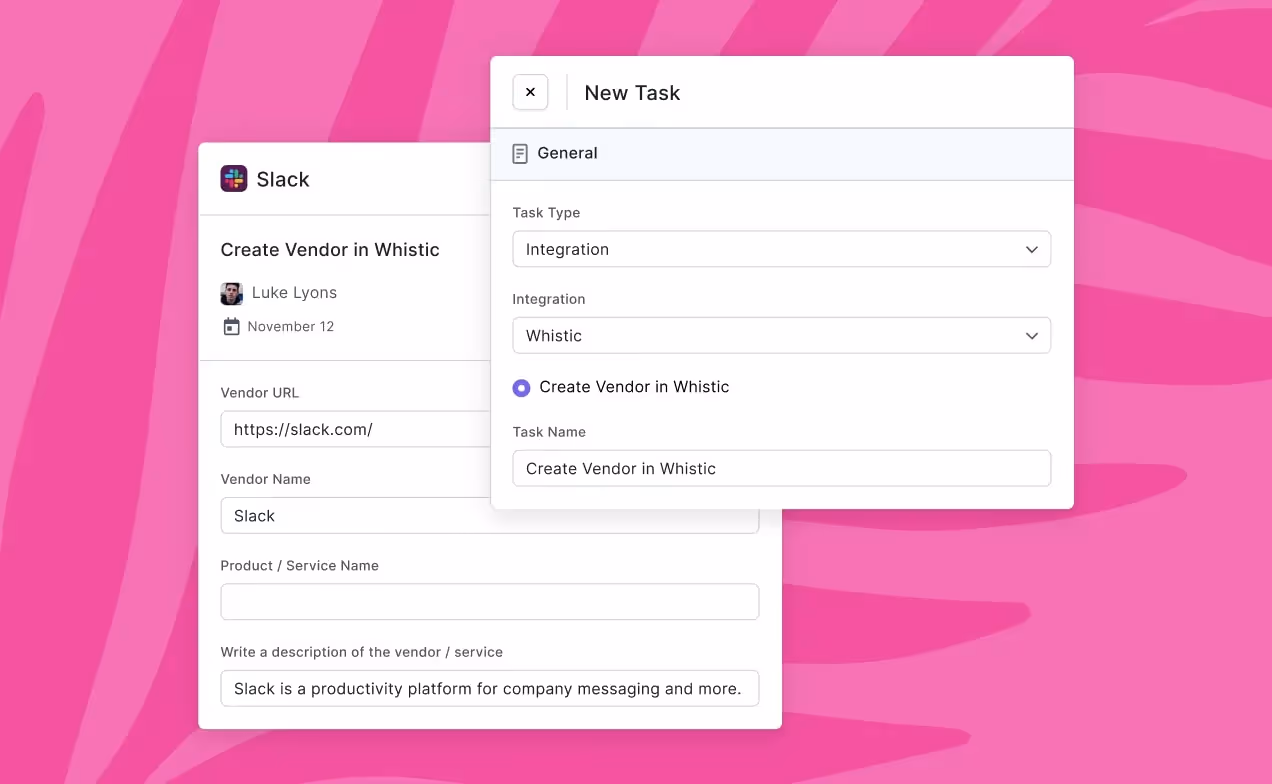Click the Vendor URL input field
Viewport: 1272px width, 784px height.
356,429
